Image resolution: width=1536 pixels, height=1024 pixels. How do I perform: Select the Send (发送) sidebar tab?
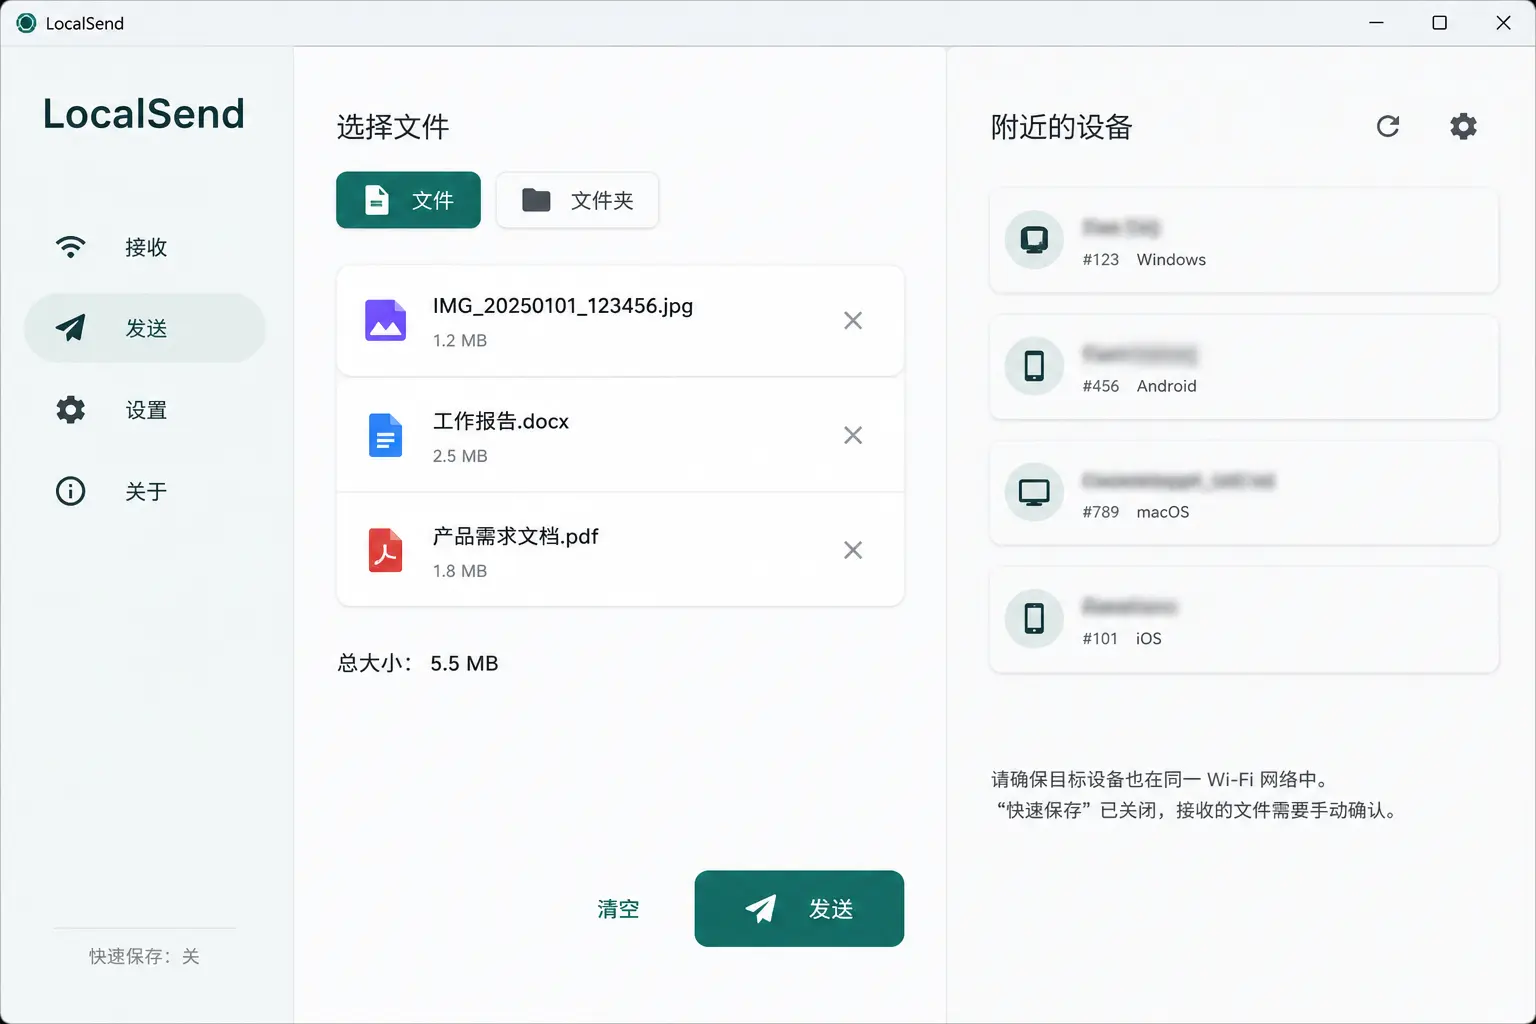(145, 328)
